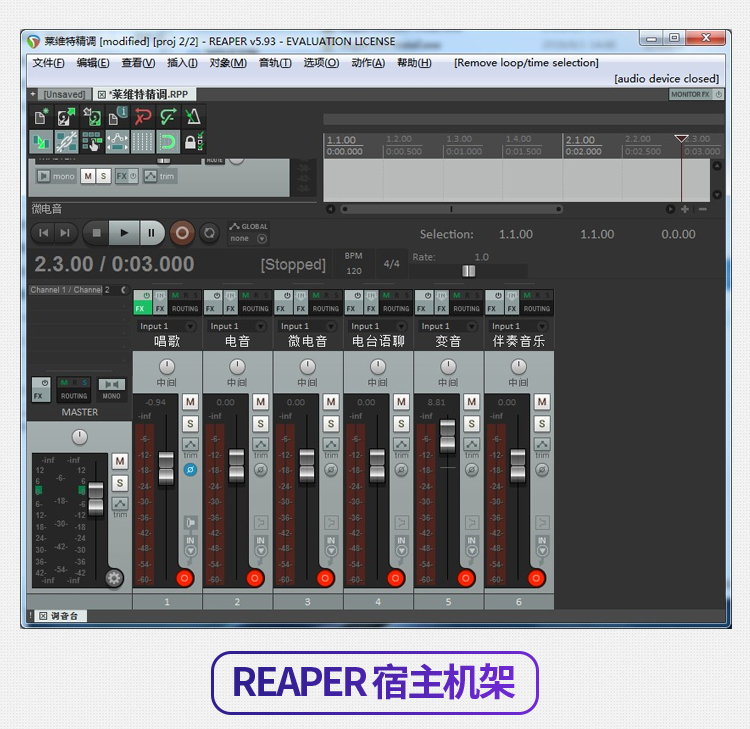The height and width of the screenshot is (729, 750).
Task: Click the 微电音 track volume fader
Action: pos(307,463)
